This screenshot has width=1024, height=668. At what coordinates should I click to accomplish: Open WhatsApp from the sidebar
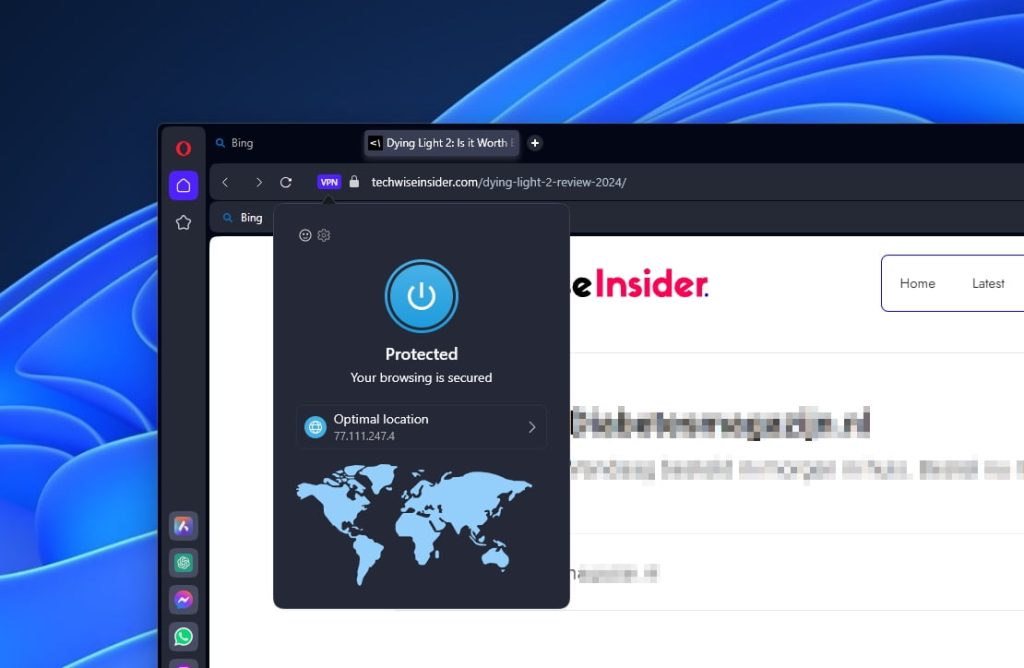[183, 636]
